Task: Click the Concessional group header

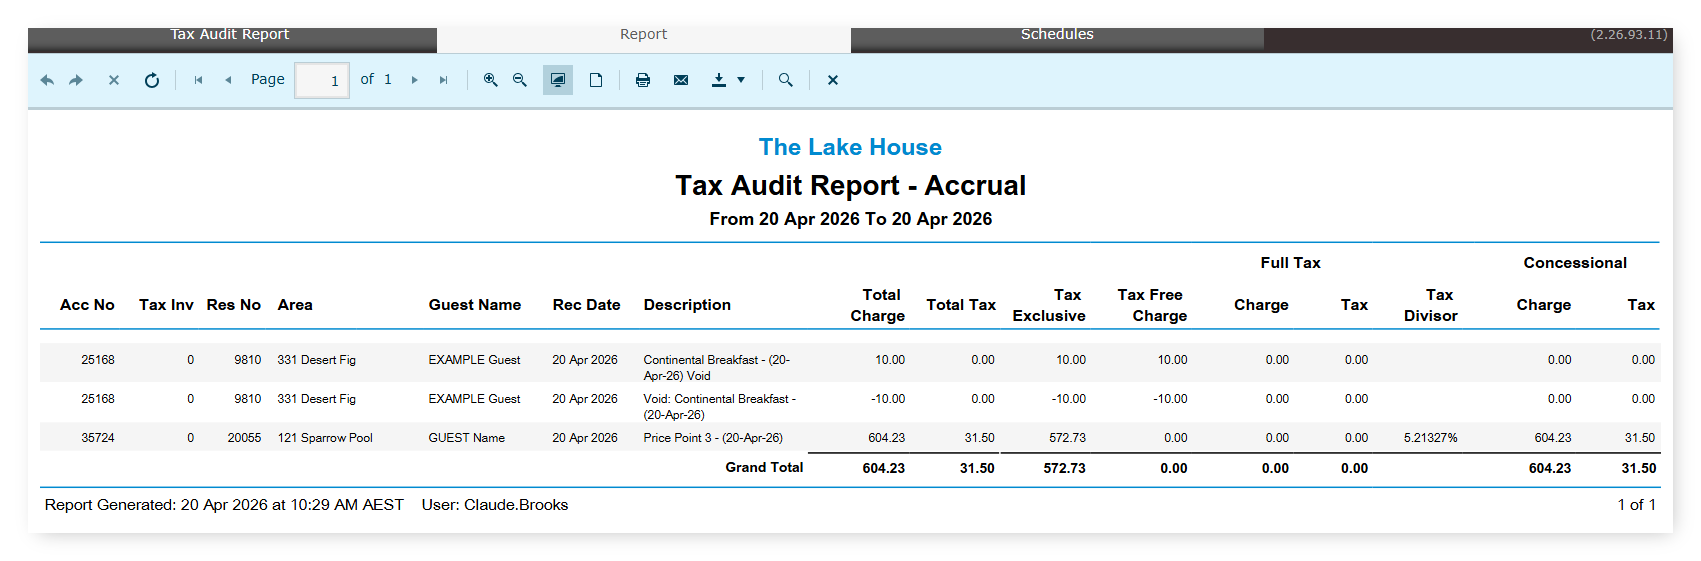Action: pos(1575,263)
